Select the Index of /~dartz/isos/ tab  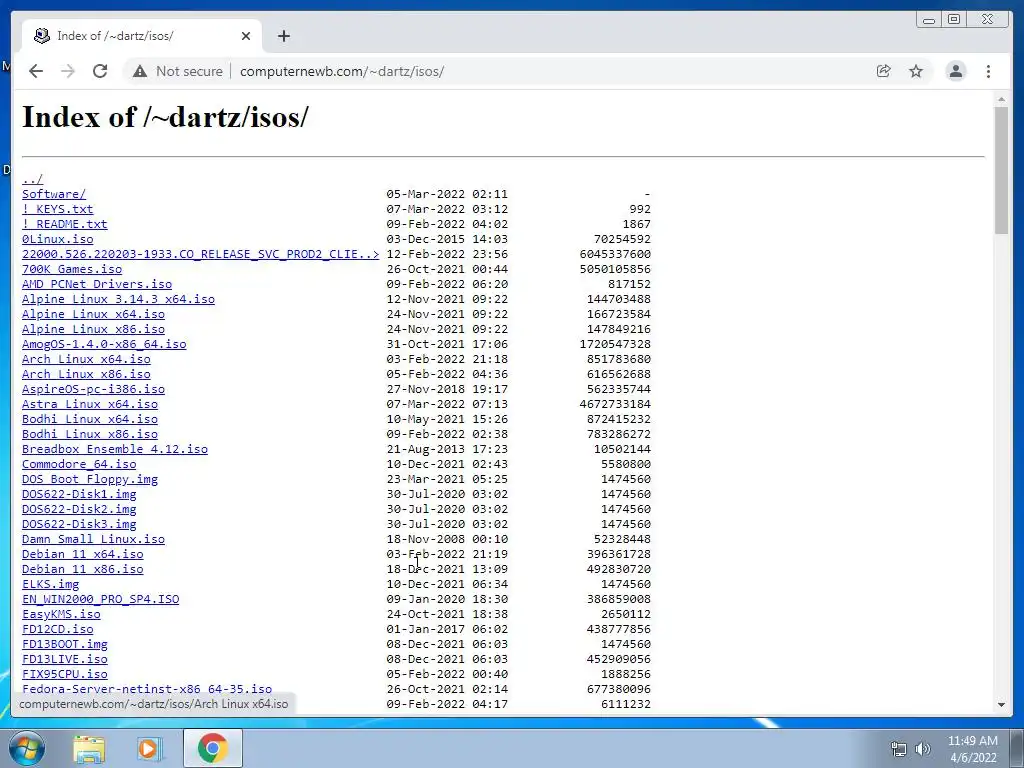coord(142,36)
